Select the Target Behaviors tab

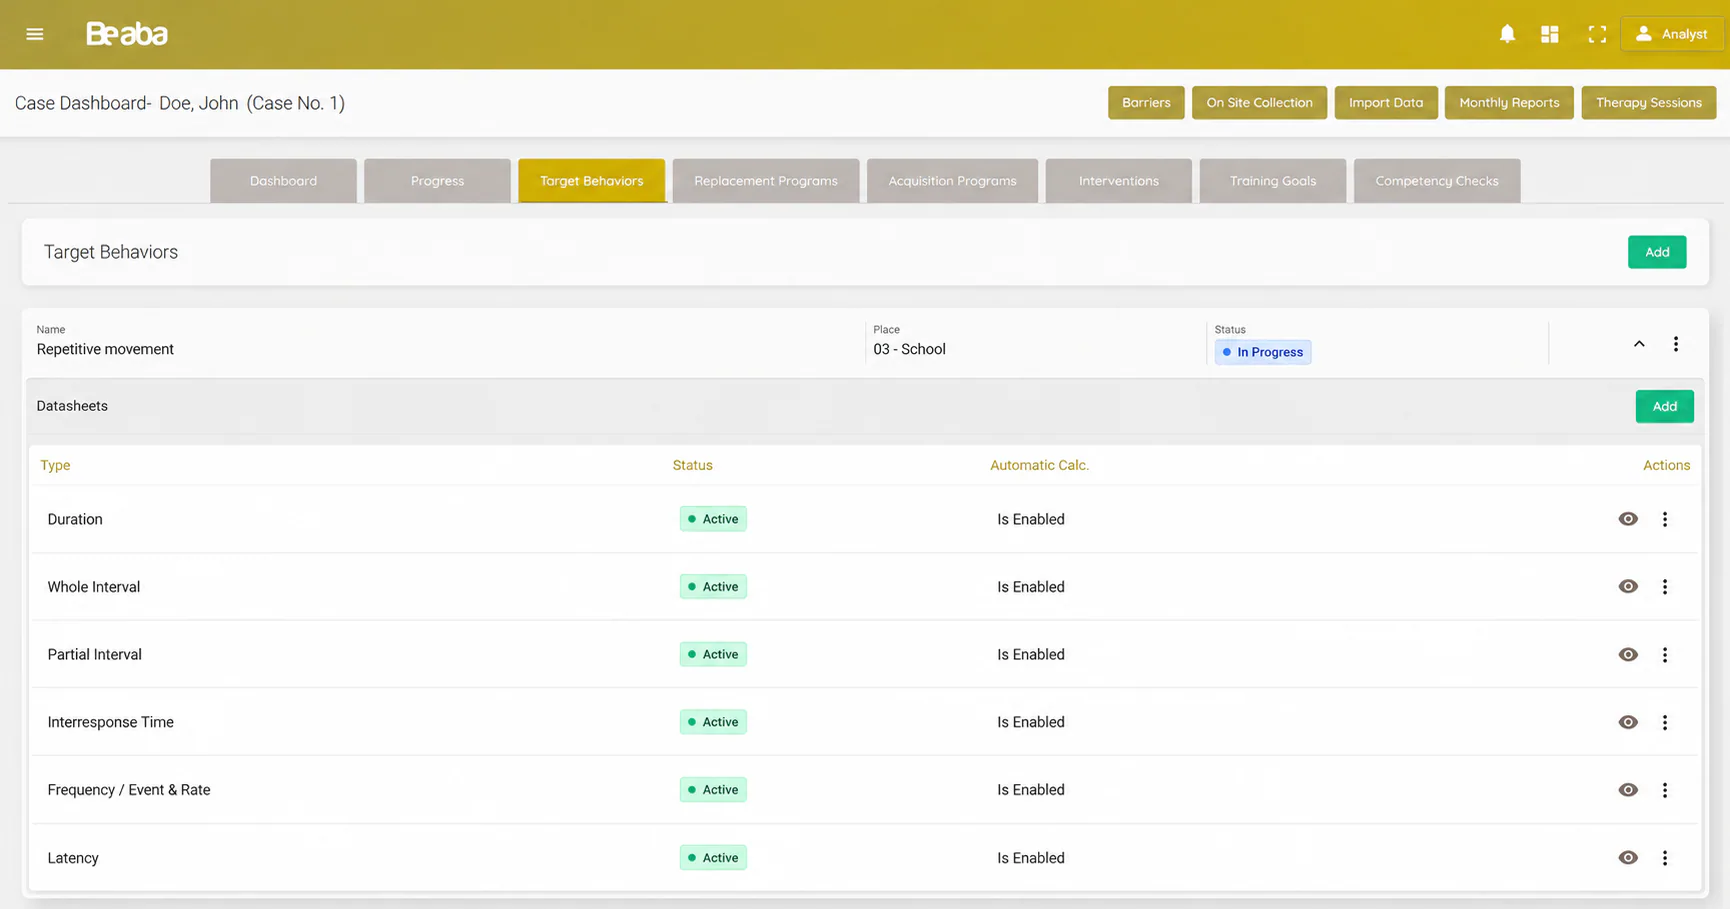[591, 181]
